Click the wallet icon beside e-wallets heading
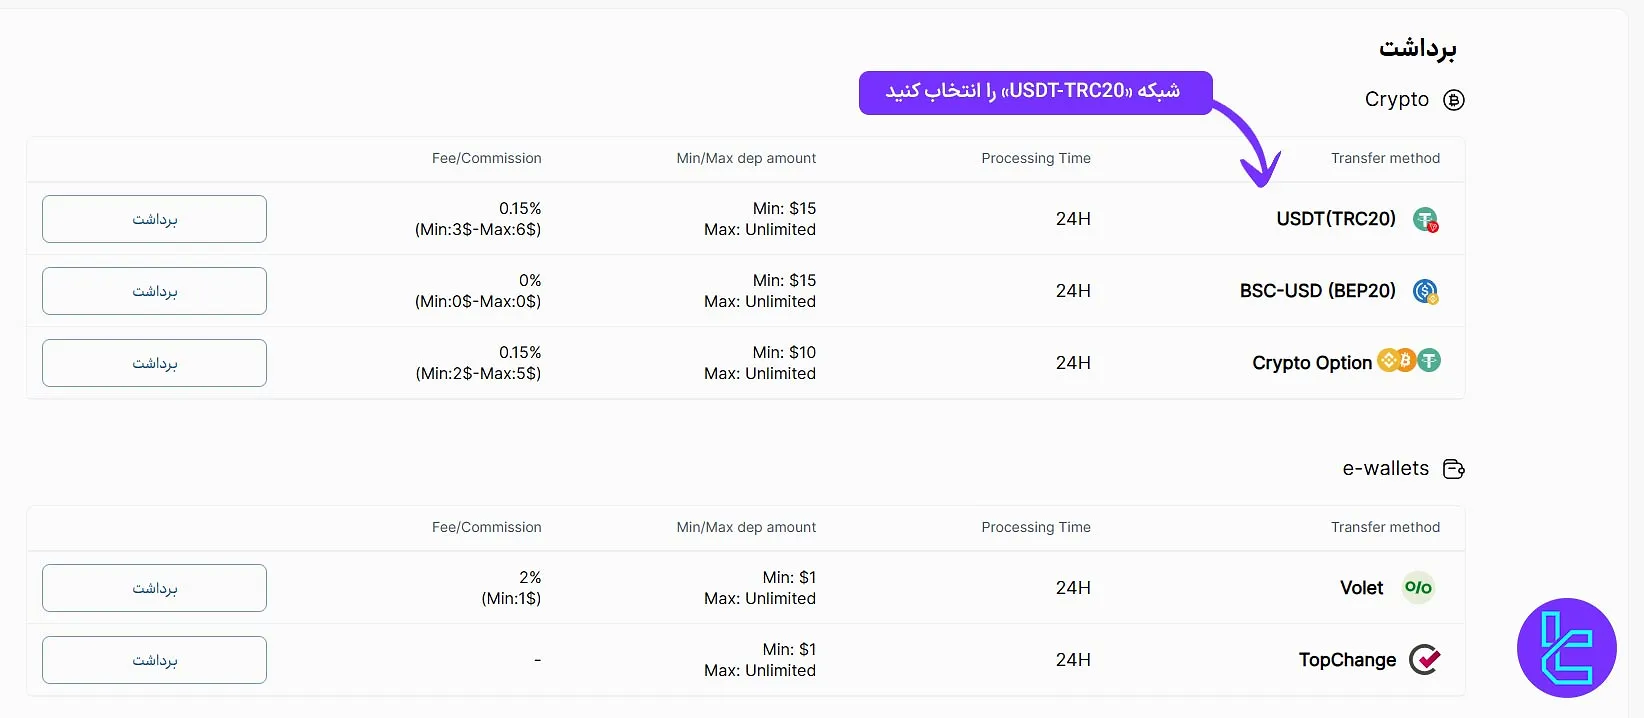This screenshot has width=1644, height=718. [1454, 468]
